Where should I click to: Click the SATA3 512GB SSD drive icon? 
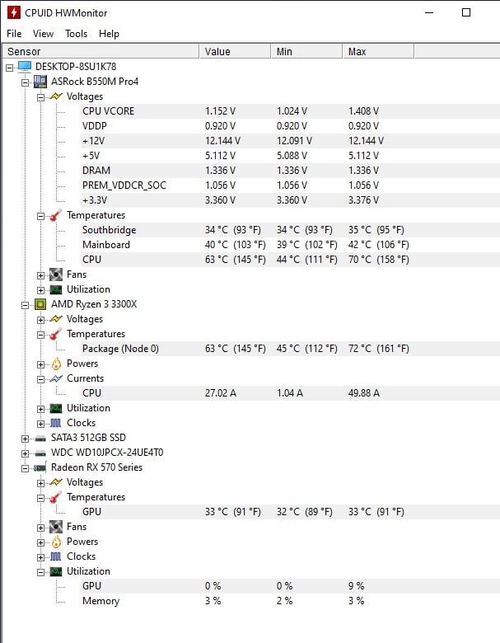tap(40, 438)
